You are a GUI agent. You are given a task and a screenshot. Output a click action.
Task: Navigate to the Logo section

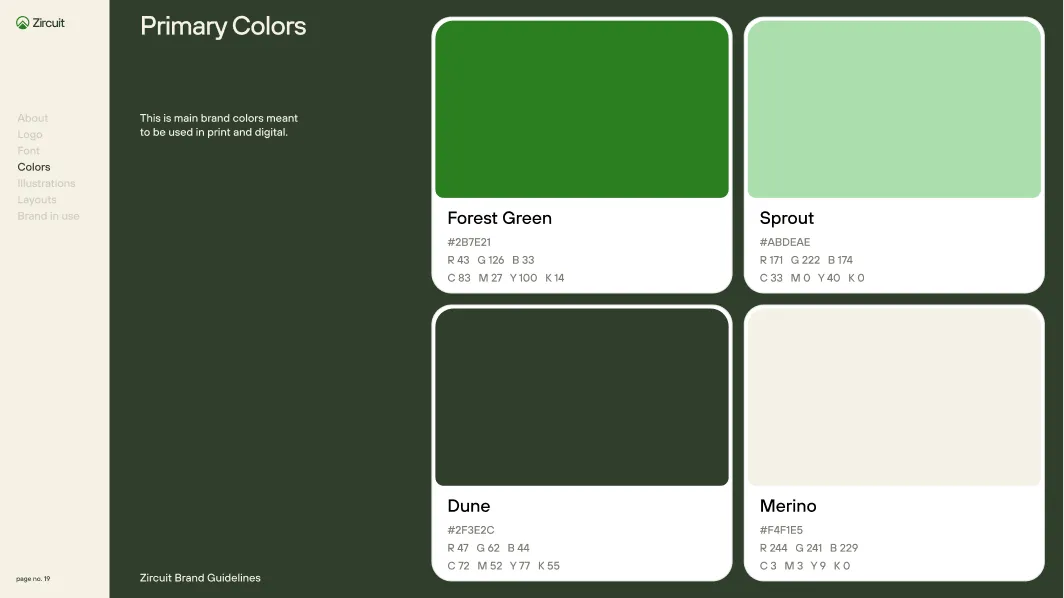29,134
